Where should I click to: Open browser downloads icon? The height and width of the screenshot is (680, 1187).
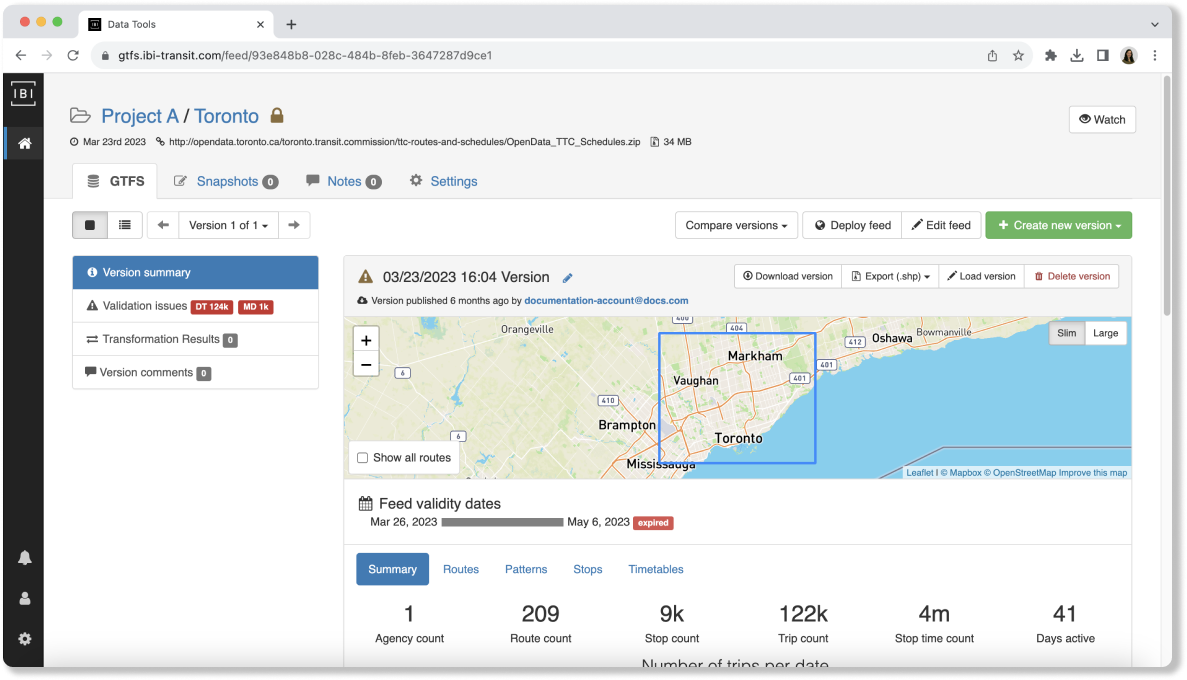(x=1076, y=55)
